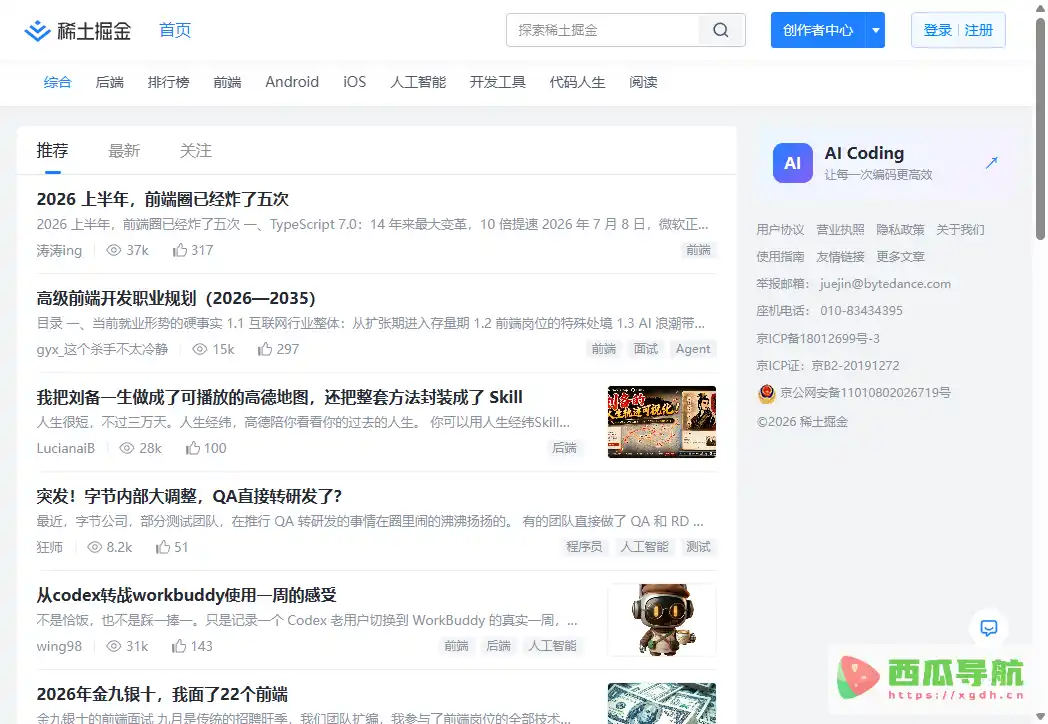Click the views eye icon showing 8.2k

coord(95,547)
